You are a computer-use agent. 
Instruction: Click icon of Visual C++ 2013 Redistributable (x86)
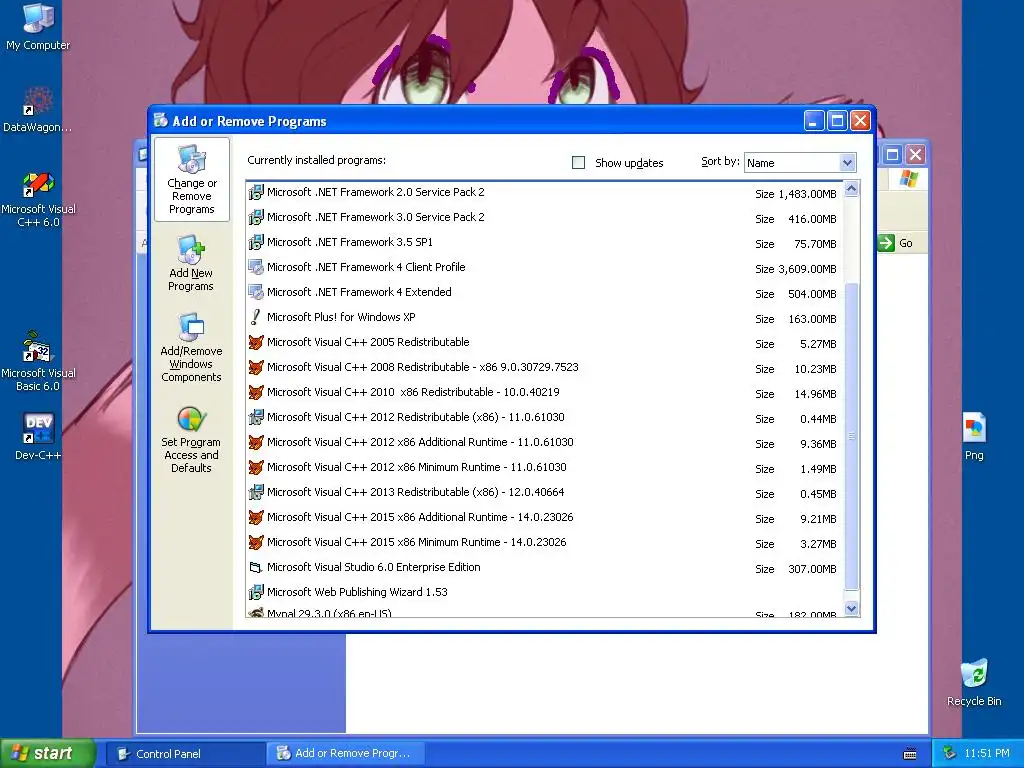tap(256, 492)
